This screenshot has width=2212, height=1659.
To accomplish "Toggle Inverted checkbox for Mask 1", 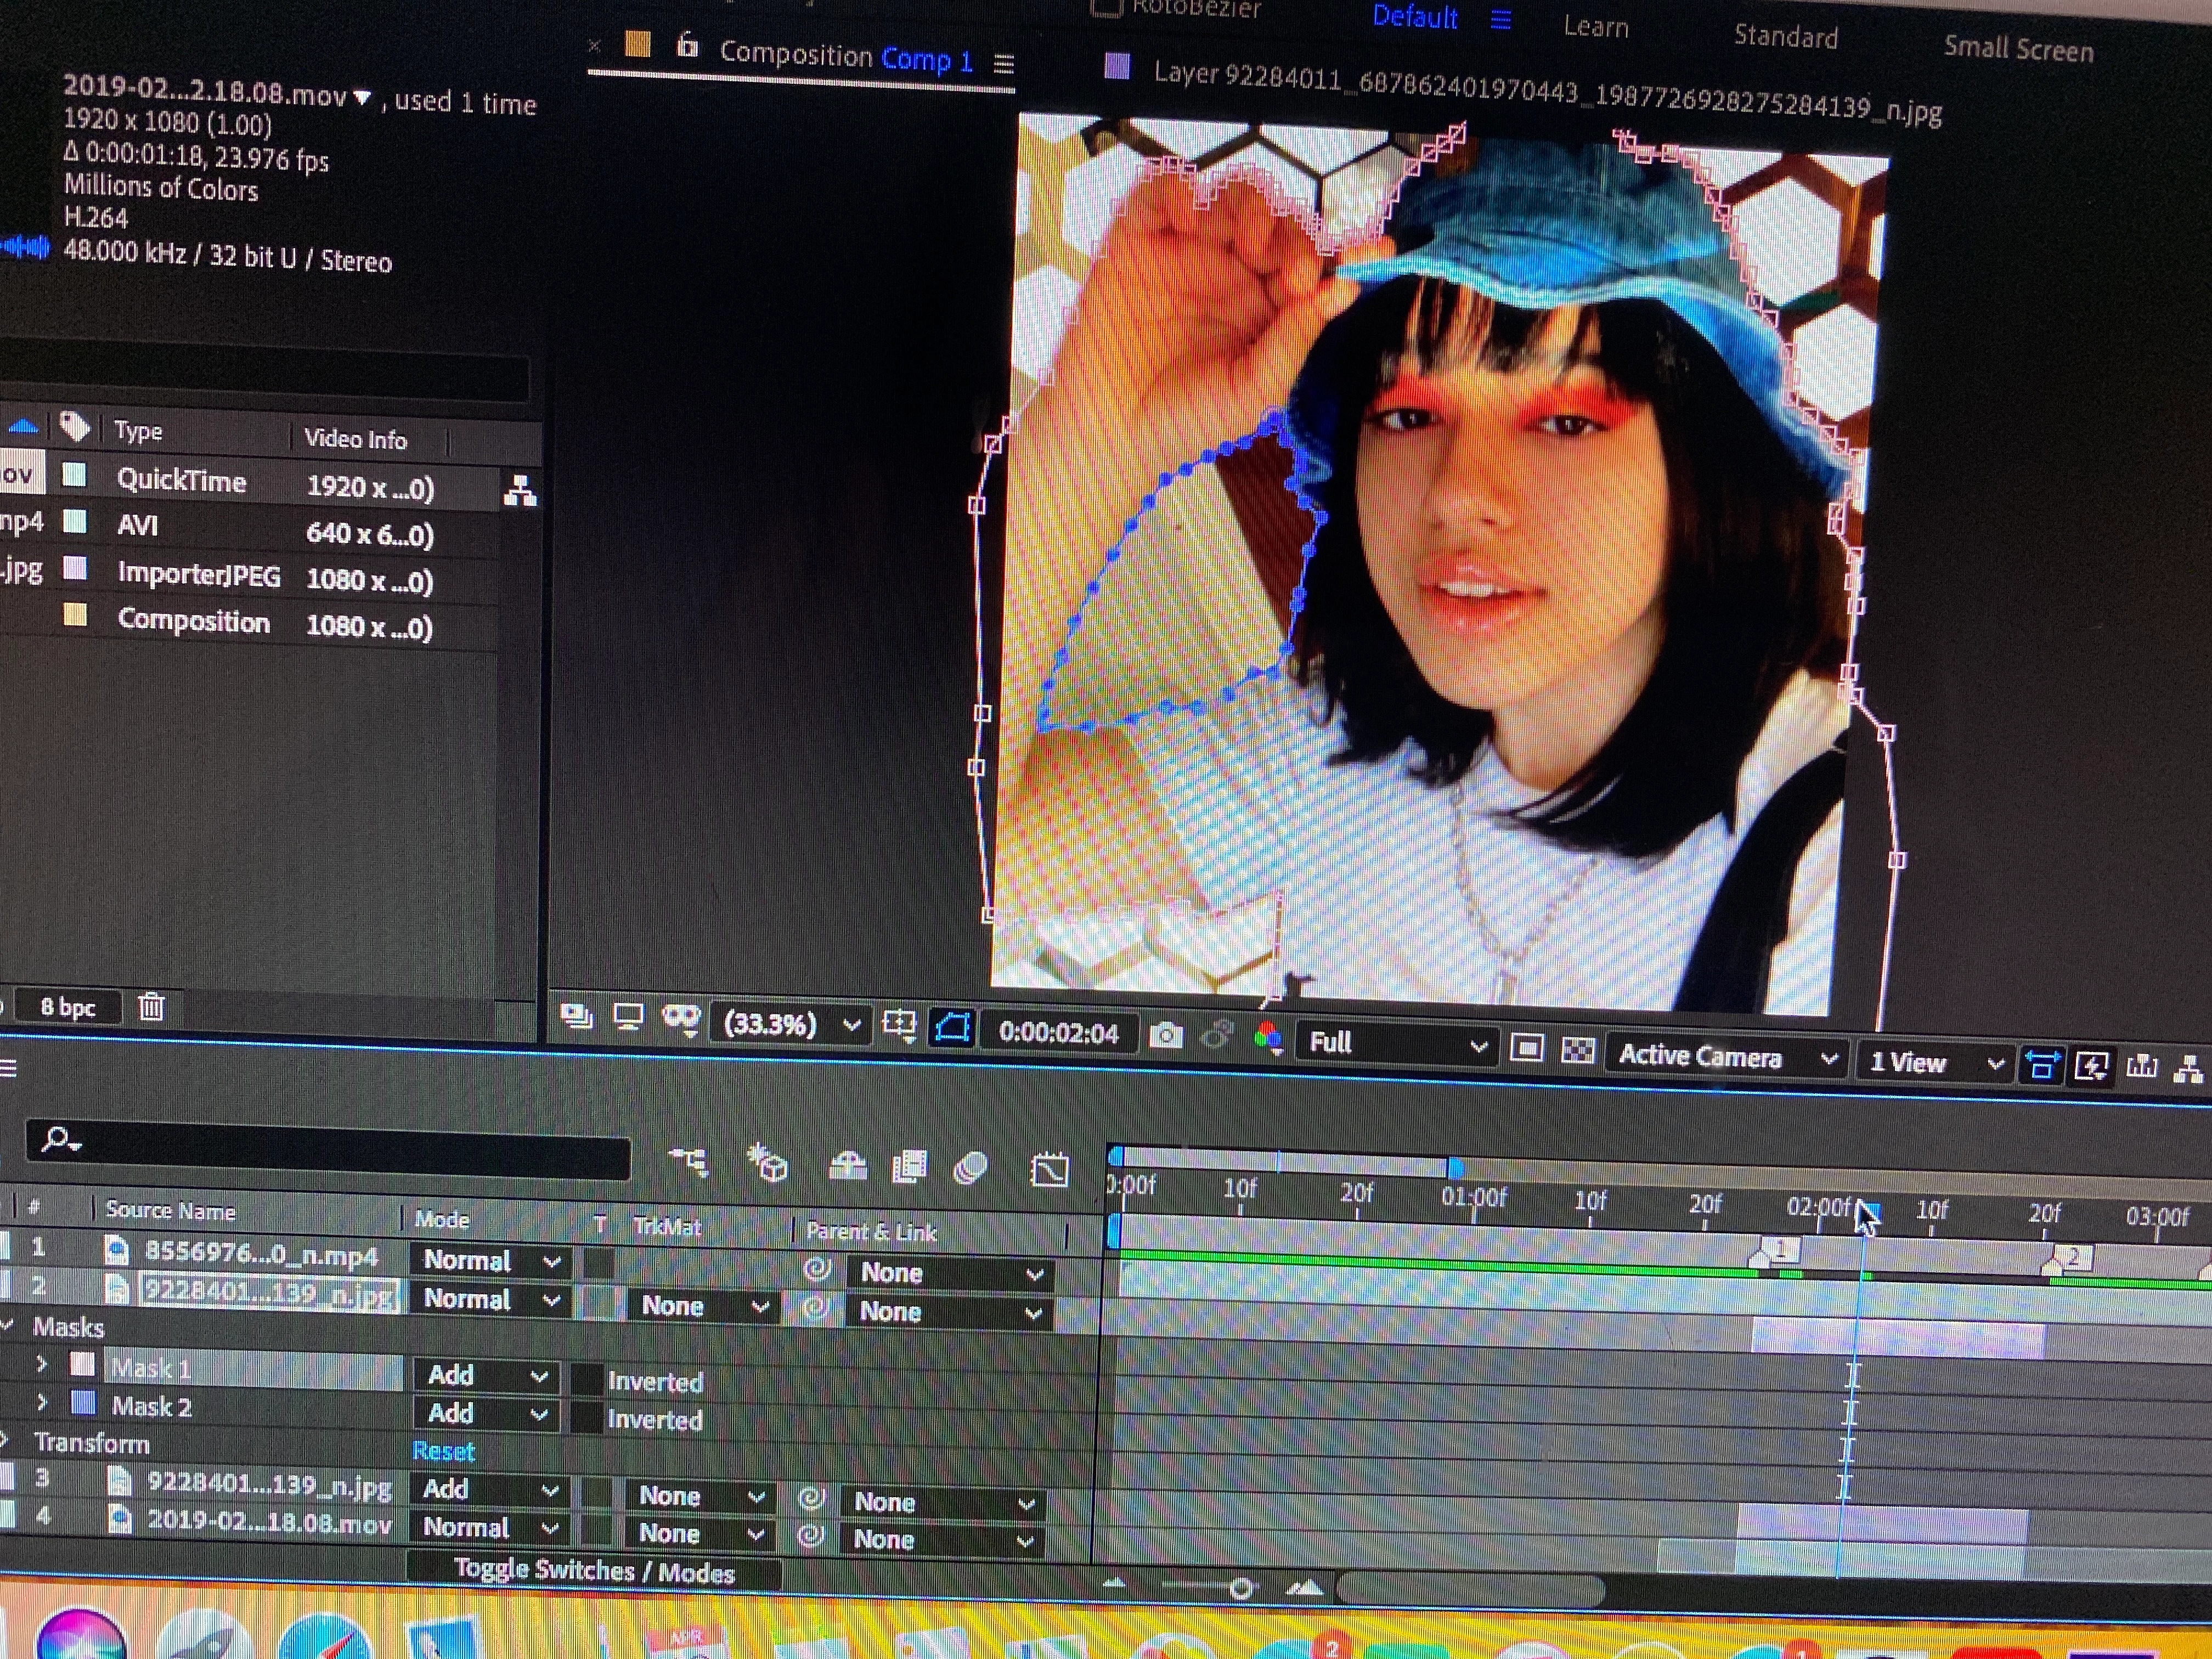I will pyautogui.click(x=586, y=1379).
